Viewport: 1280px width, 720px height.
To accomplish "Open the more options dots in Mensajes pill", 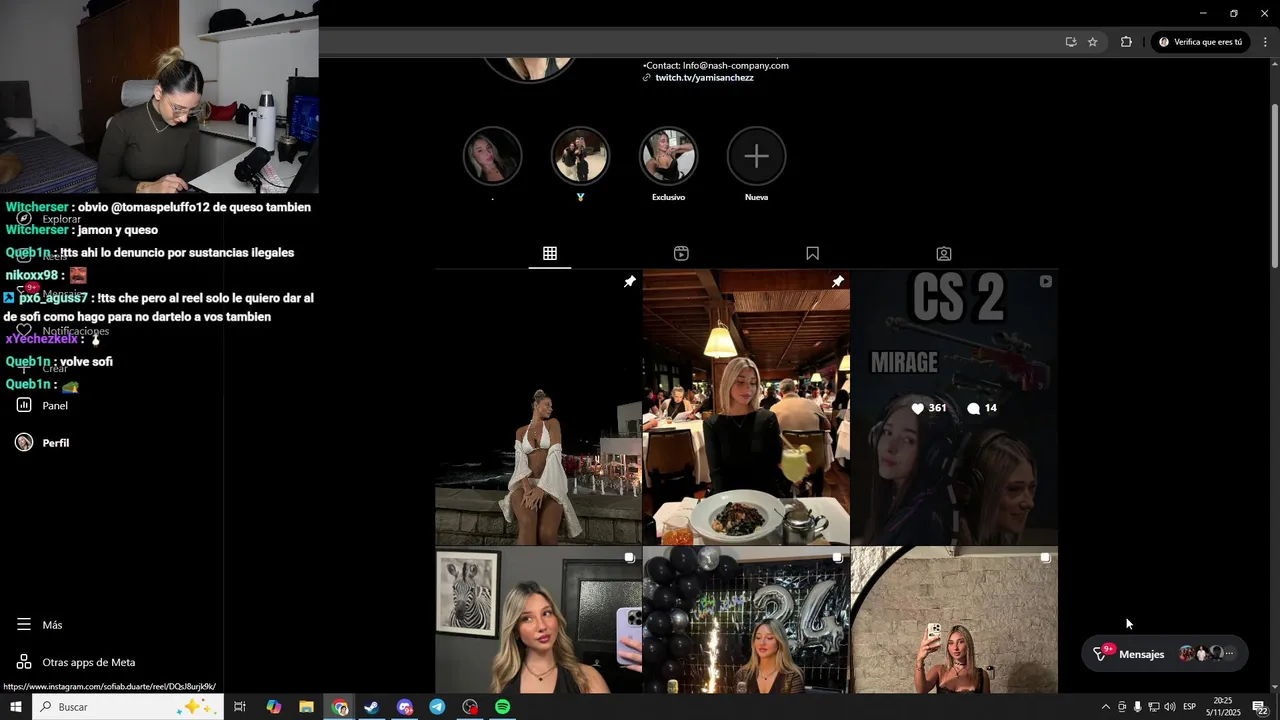I will [1231, 654].
